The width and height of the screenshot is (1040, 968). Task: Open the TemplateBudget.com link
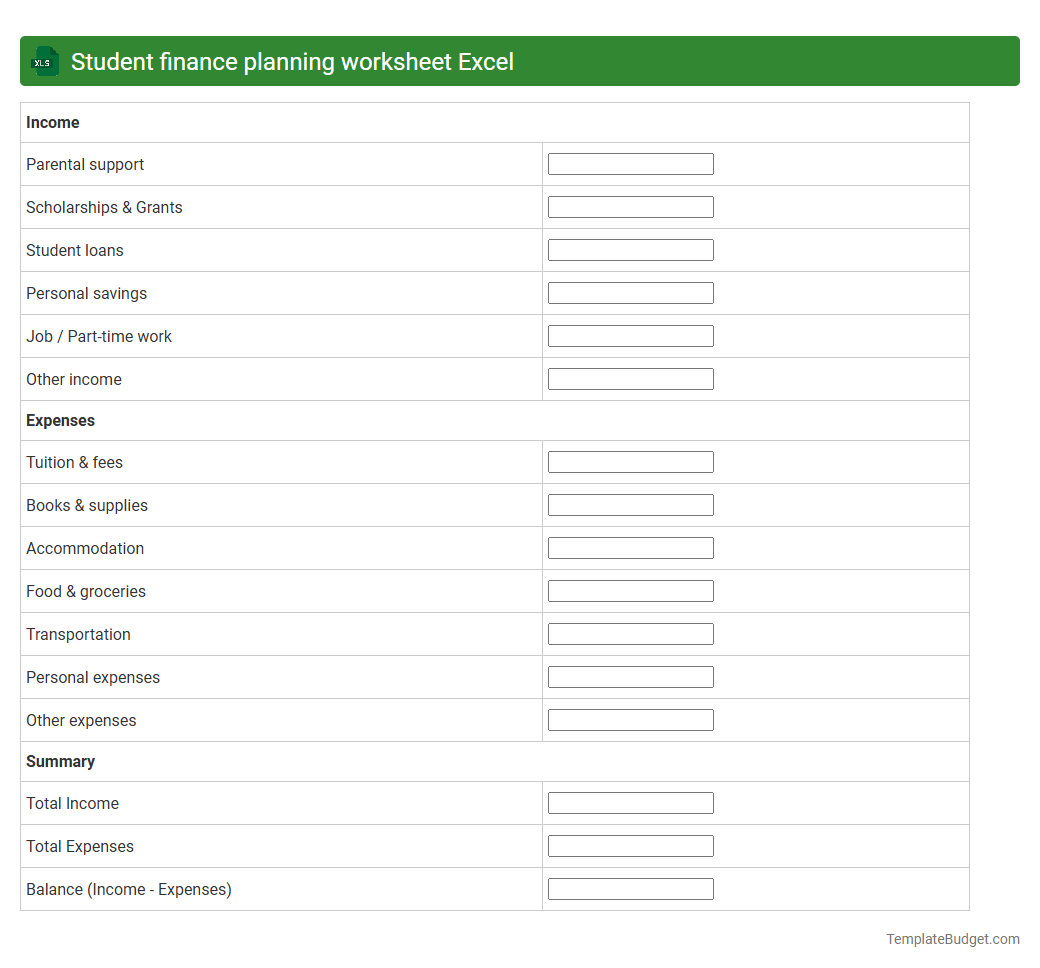pos(952,939)
